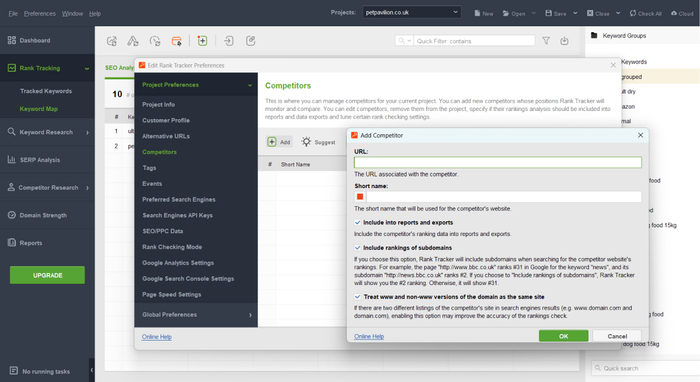Open Online Help link in Add Competitor dialog
Image resolution: width=700 pixels, height=382 pixels.
pos(369,336)
